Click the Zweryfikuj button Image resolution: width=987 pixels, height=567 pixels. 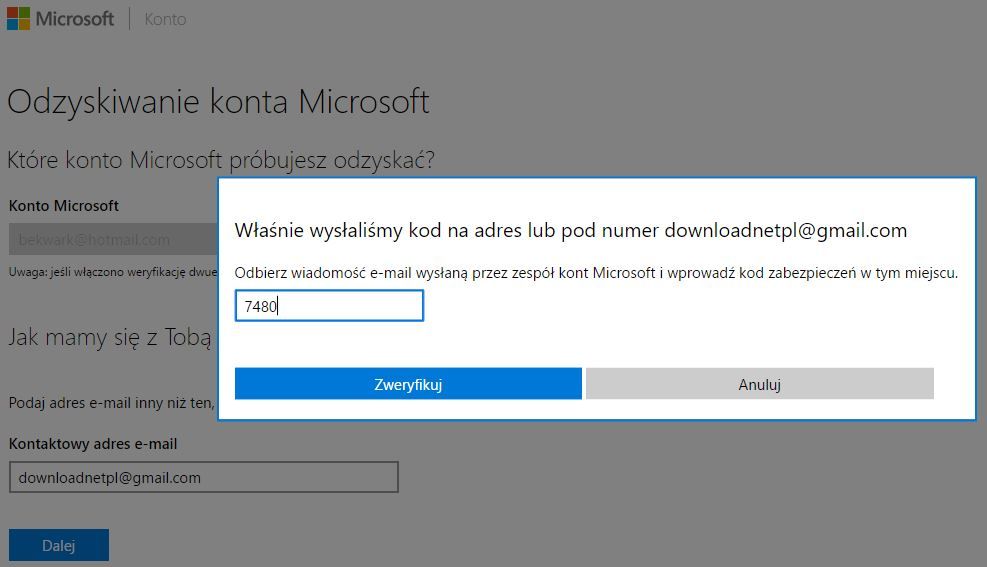tap(408, 384)
